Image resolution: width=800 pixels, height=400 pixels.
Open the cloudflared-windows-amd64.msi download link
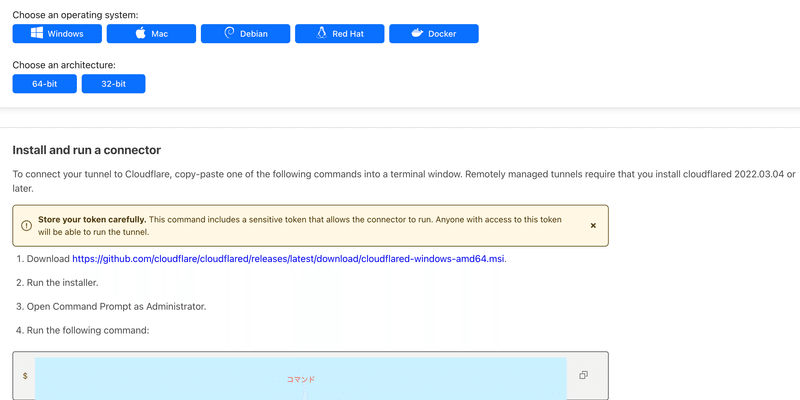[288, 259]
